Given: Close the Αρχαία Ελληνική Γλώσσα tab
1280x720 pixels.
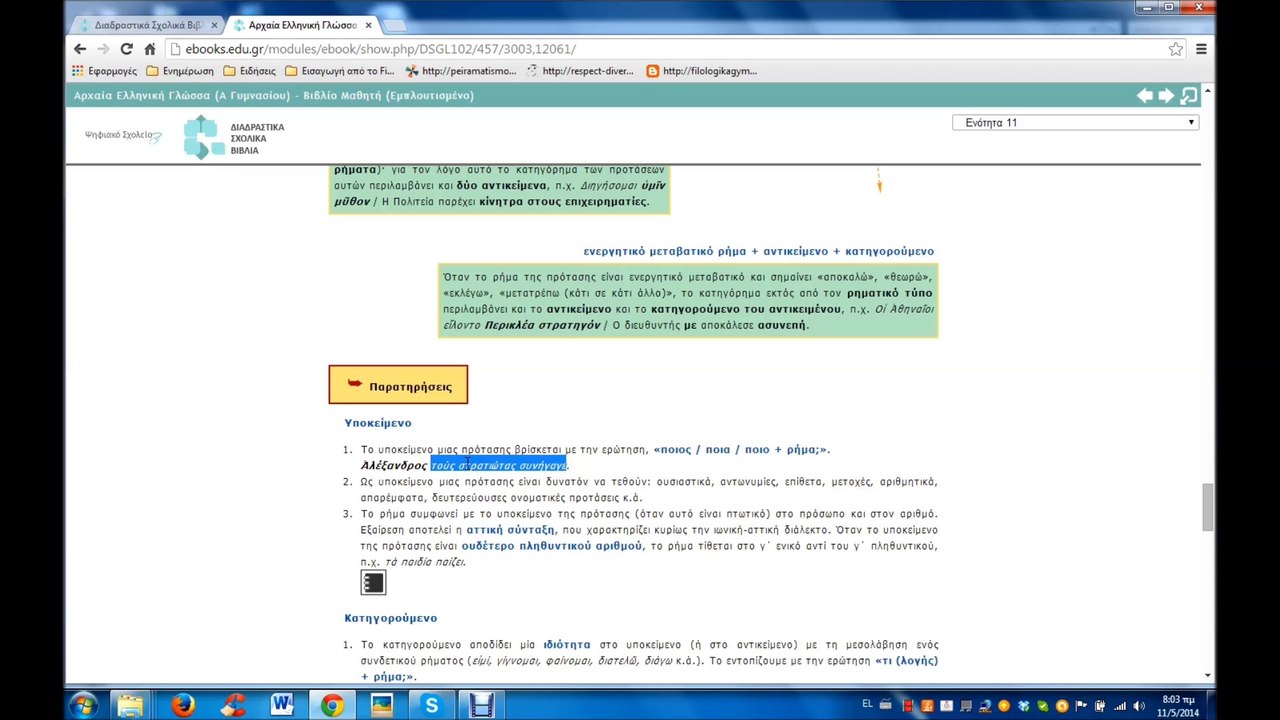Looking at the screenshot, I should pyautogui.click(x=368, y=25).
